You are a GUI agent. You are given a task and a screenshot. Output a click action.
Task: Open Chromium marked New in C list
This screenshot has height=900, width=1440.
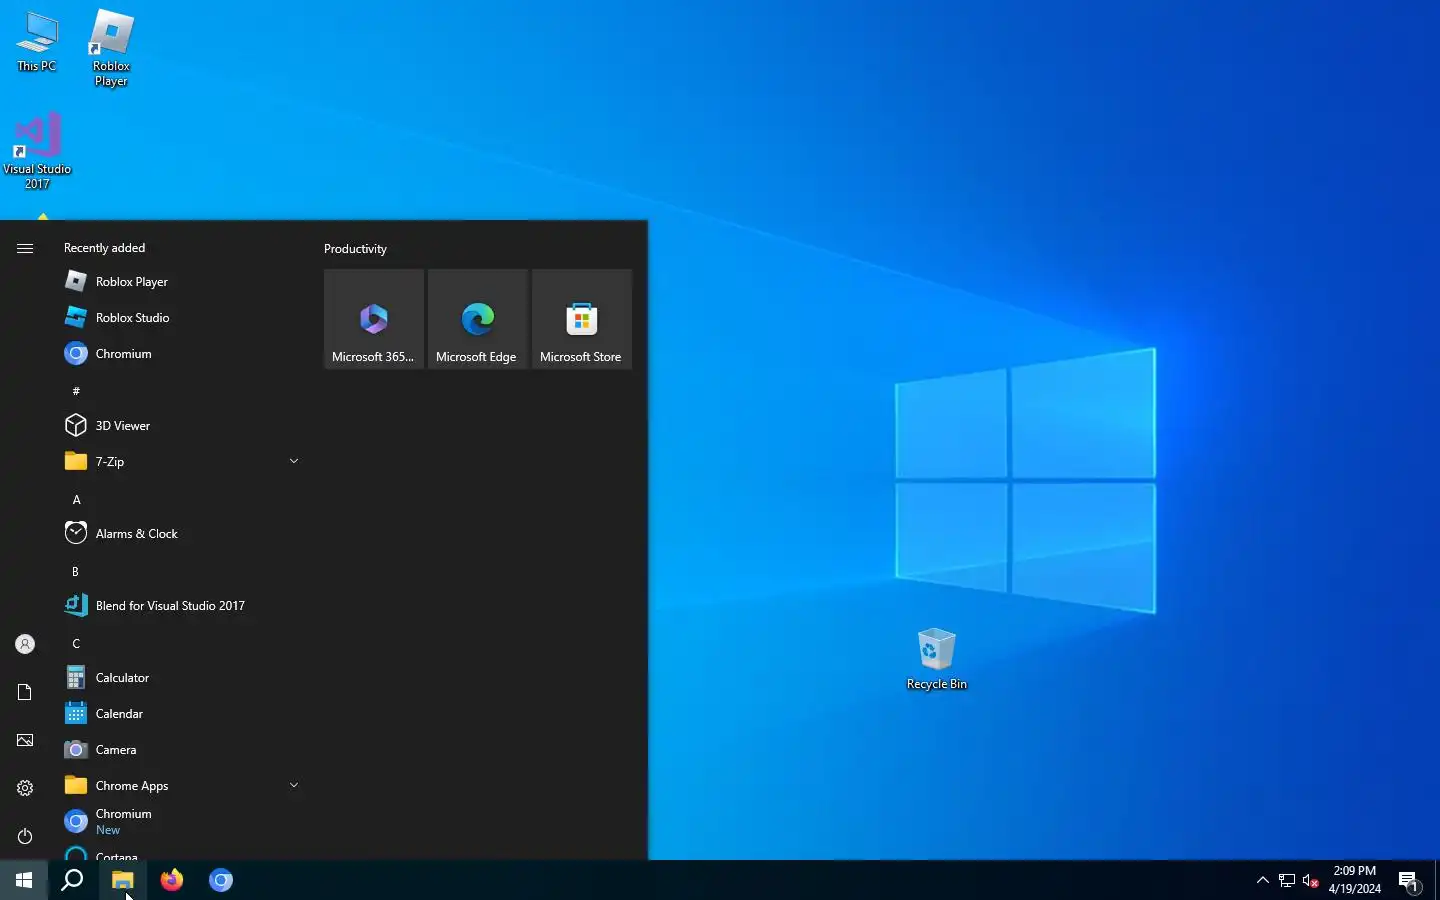180,822
